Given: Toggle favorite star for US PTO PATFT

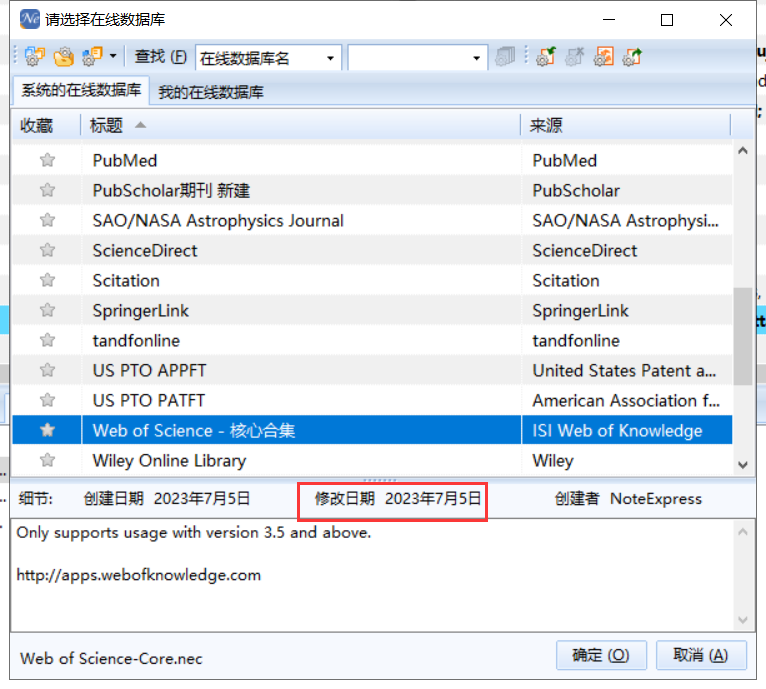Looking at the screenshot, I should click(x=47, y=400).
